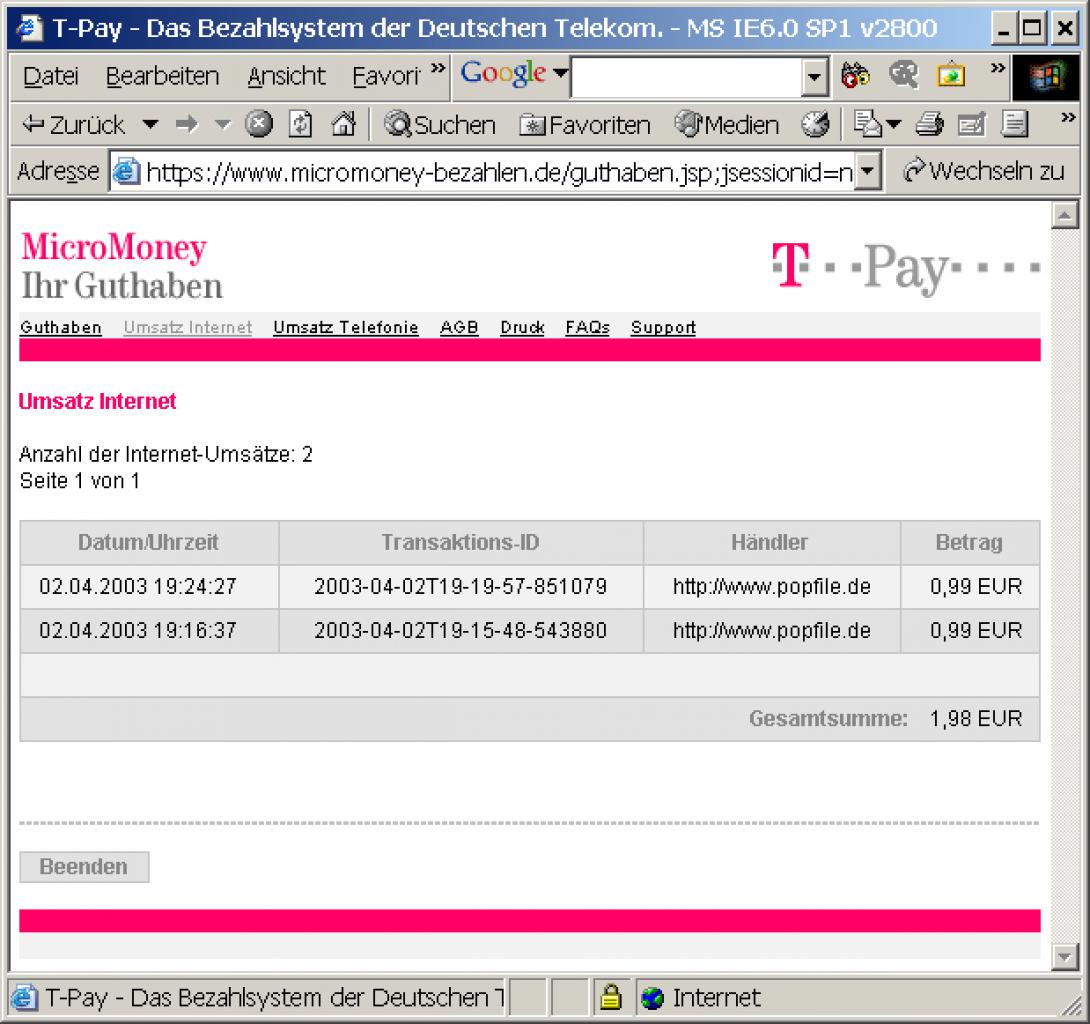
Task: Click the Google toolbar binoculars search icon
Action: point(855,74)
